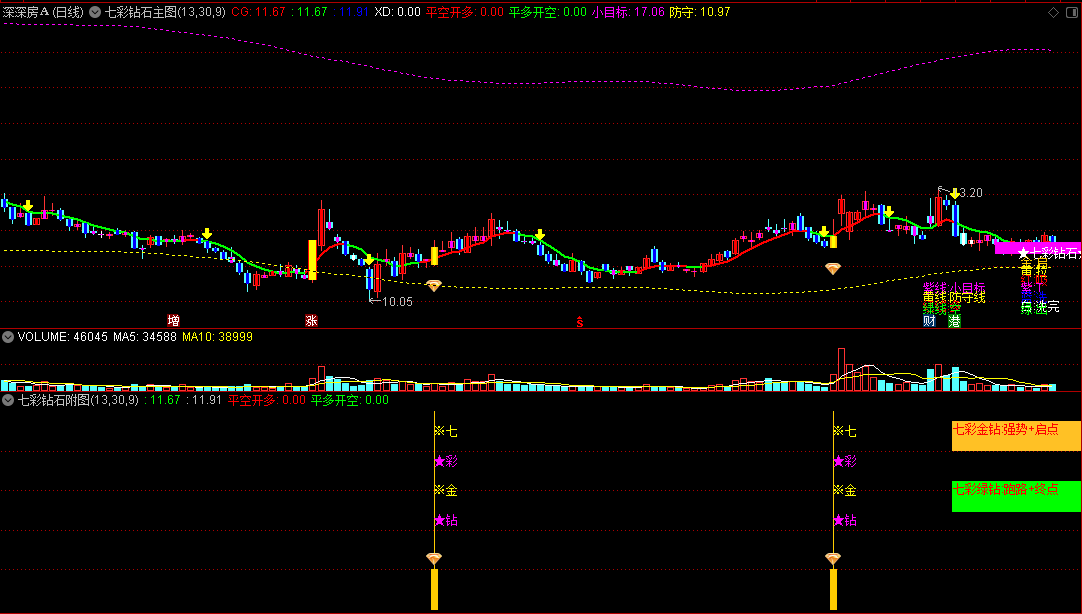Click the yellow down arrow beside 13.20
This screenshot has height=614, width=1082.
click(954, 194)
